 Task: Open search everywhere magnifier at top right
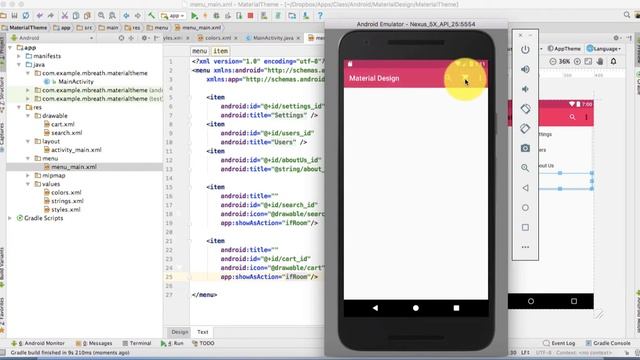(627, 15)
